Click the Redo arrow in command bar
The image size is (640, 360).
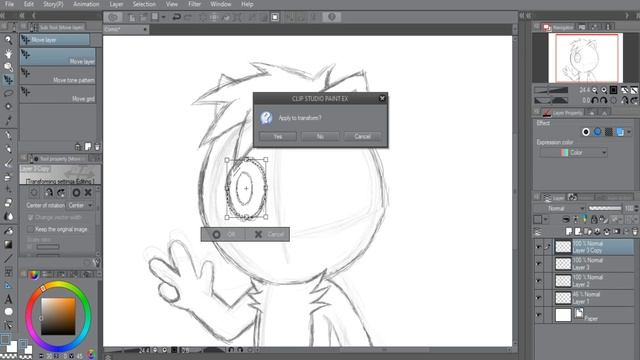pyautogui.click(x=188, y=17)
